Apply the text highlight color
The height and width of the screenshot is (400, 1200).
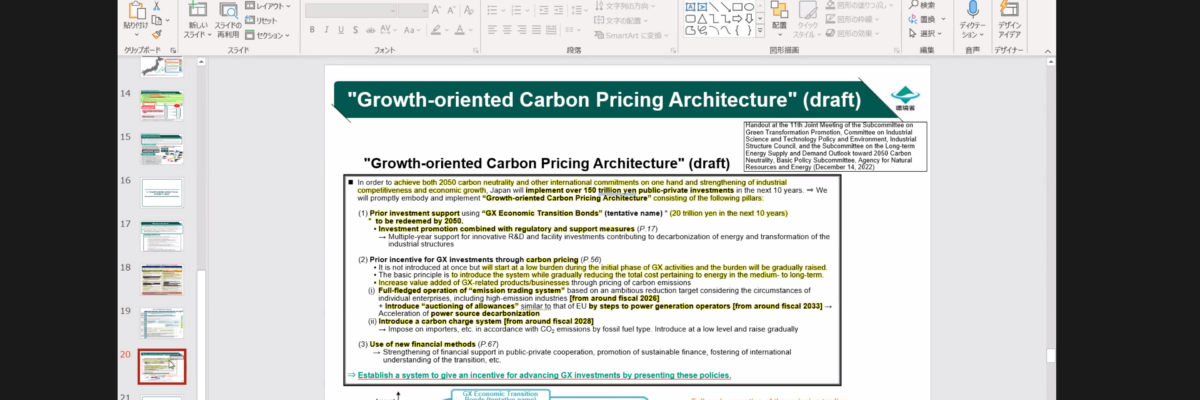(x=436, y=30)
